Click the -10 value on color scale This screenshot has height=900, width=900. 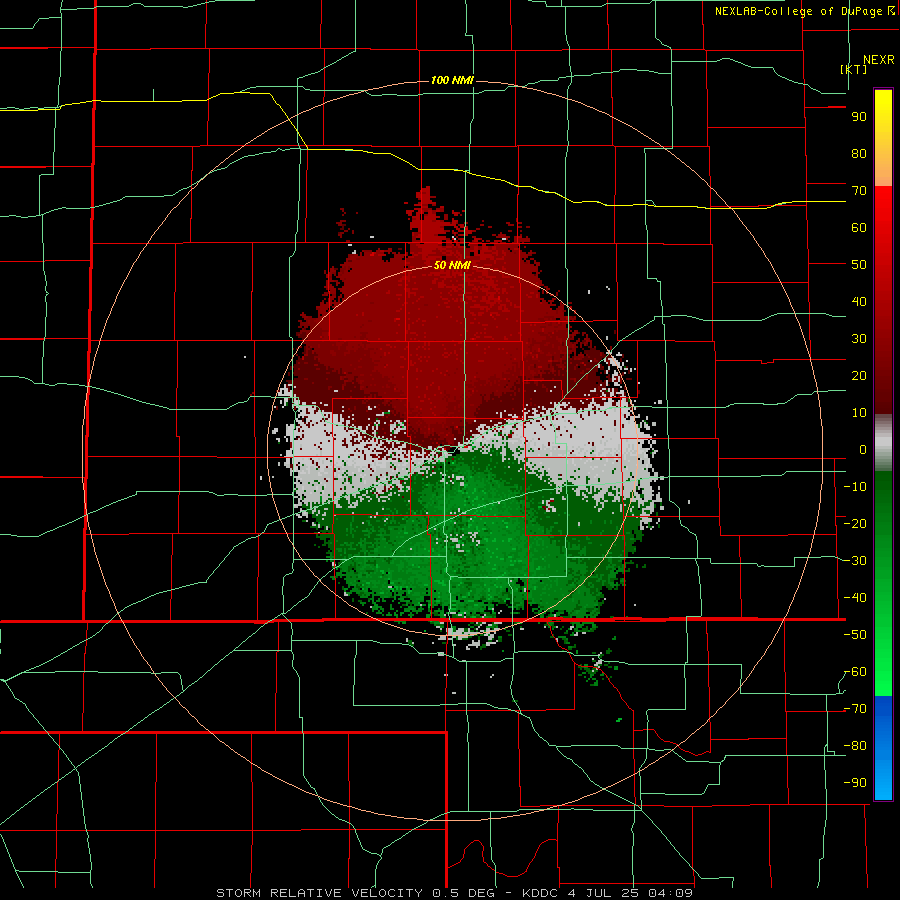click(855, 487)
